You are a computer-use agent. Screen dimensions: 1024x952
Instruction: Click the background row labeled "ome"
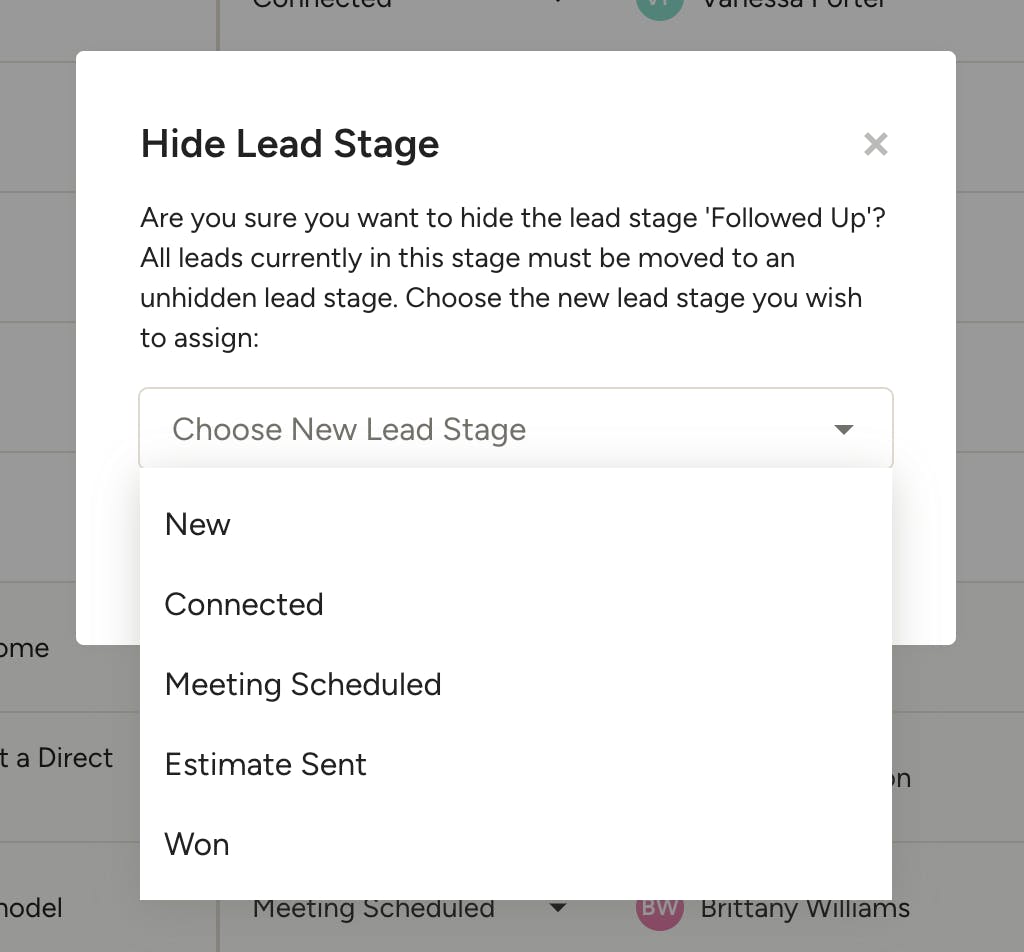[25, 648]
